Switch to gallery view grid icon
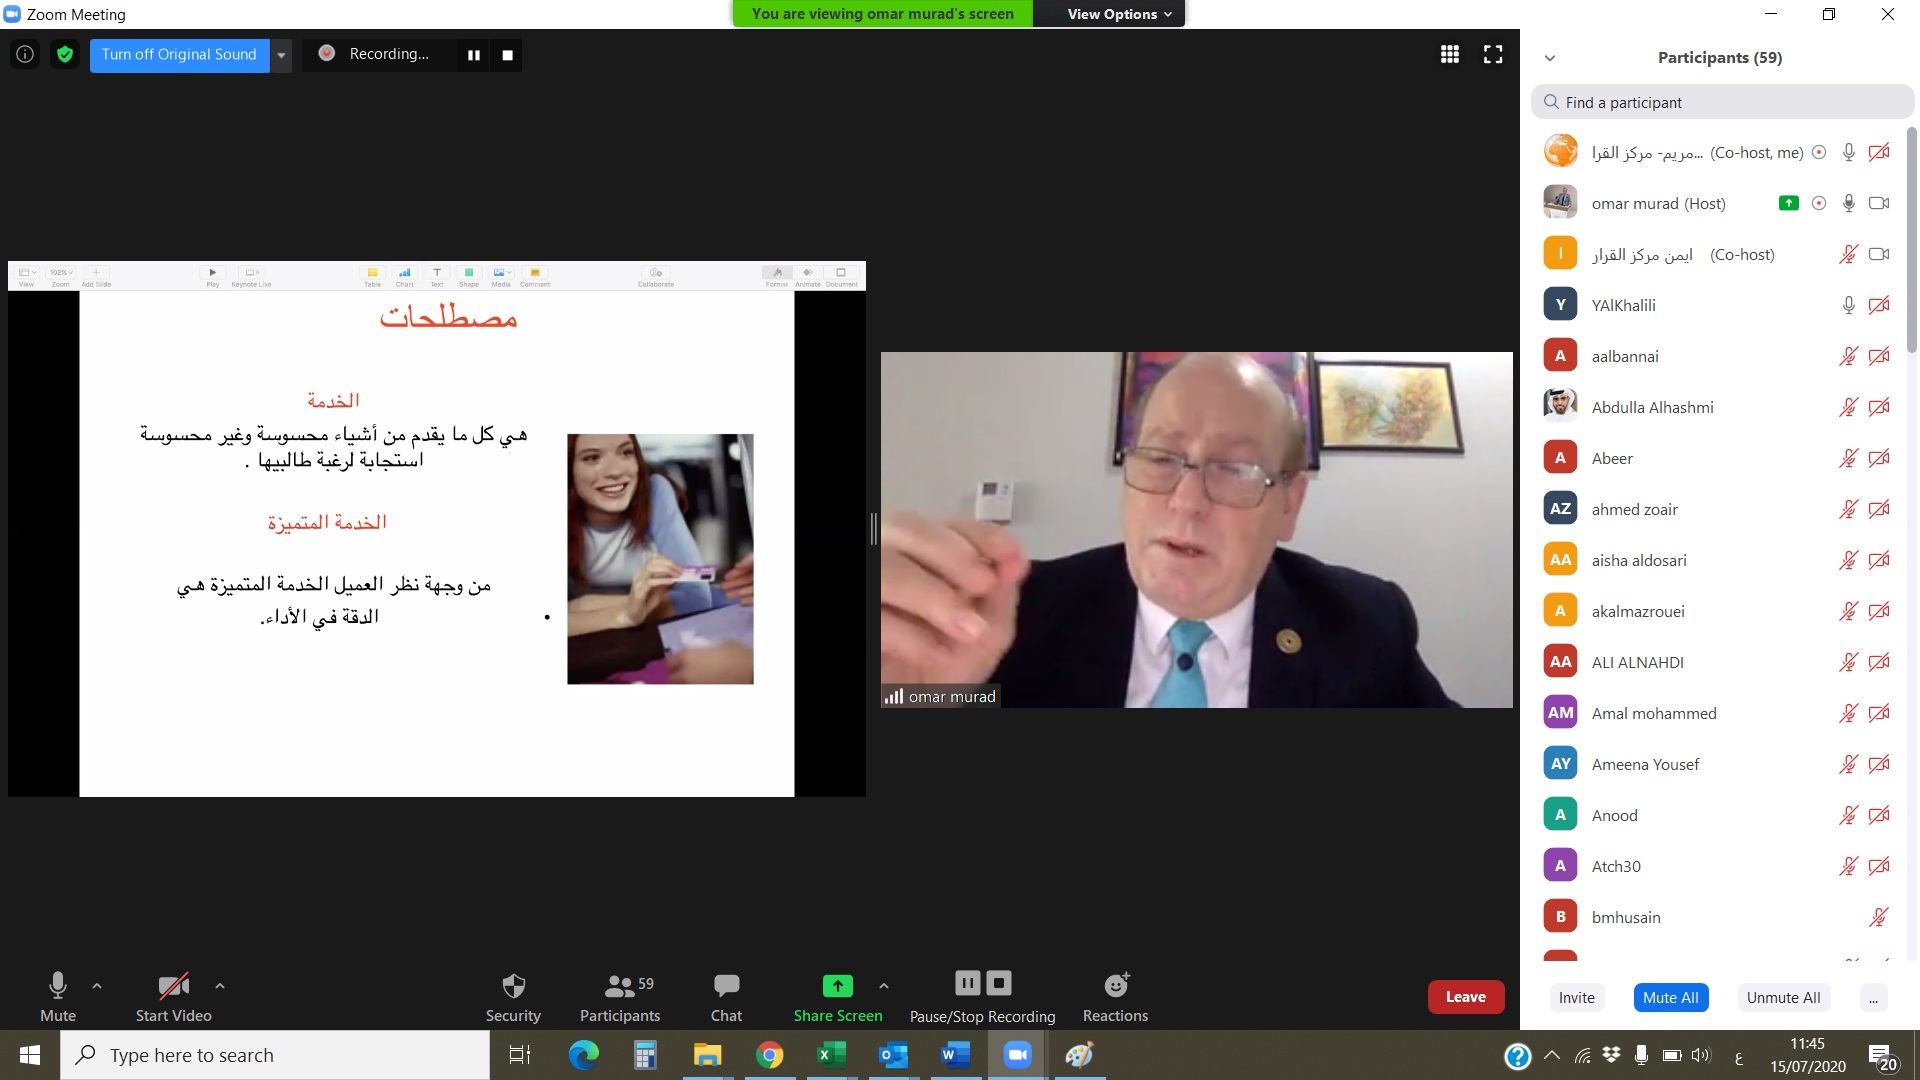1920x1080 pixels. (1449, 54)
